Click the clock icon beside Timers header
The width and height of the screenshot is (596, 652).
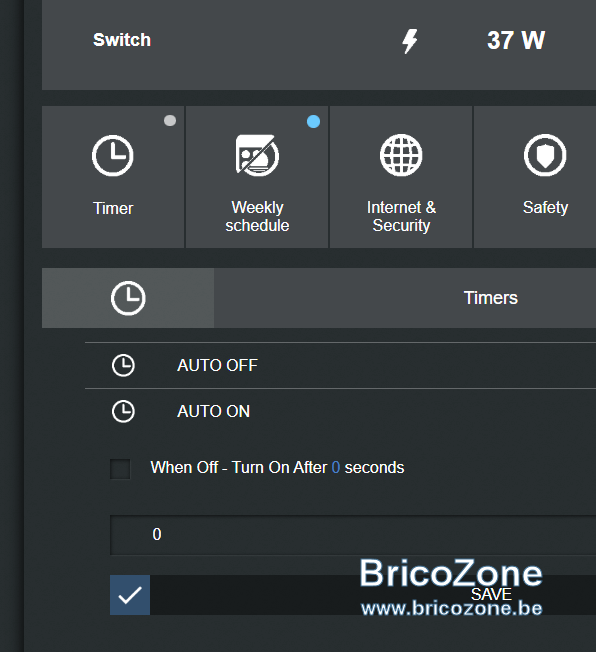coord(128,298)
